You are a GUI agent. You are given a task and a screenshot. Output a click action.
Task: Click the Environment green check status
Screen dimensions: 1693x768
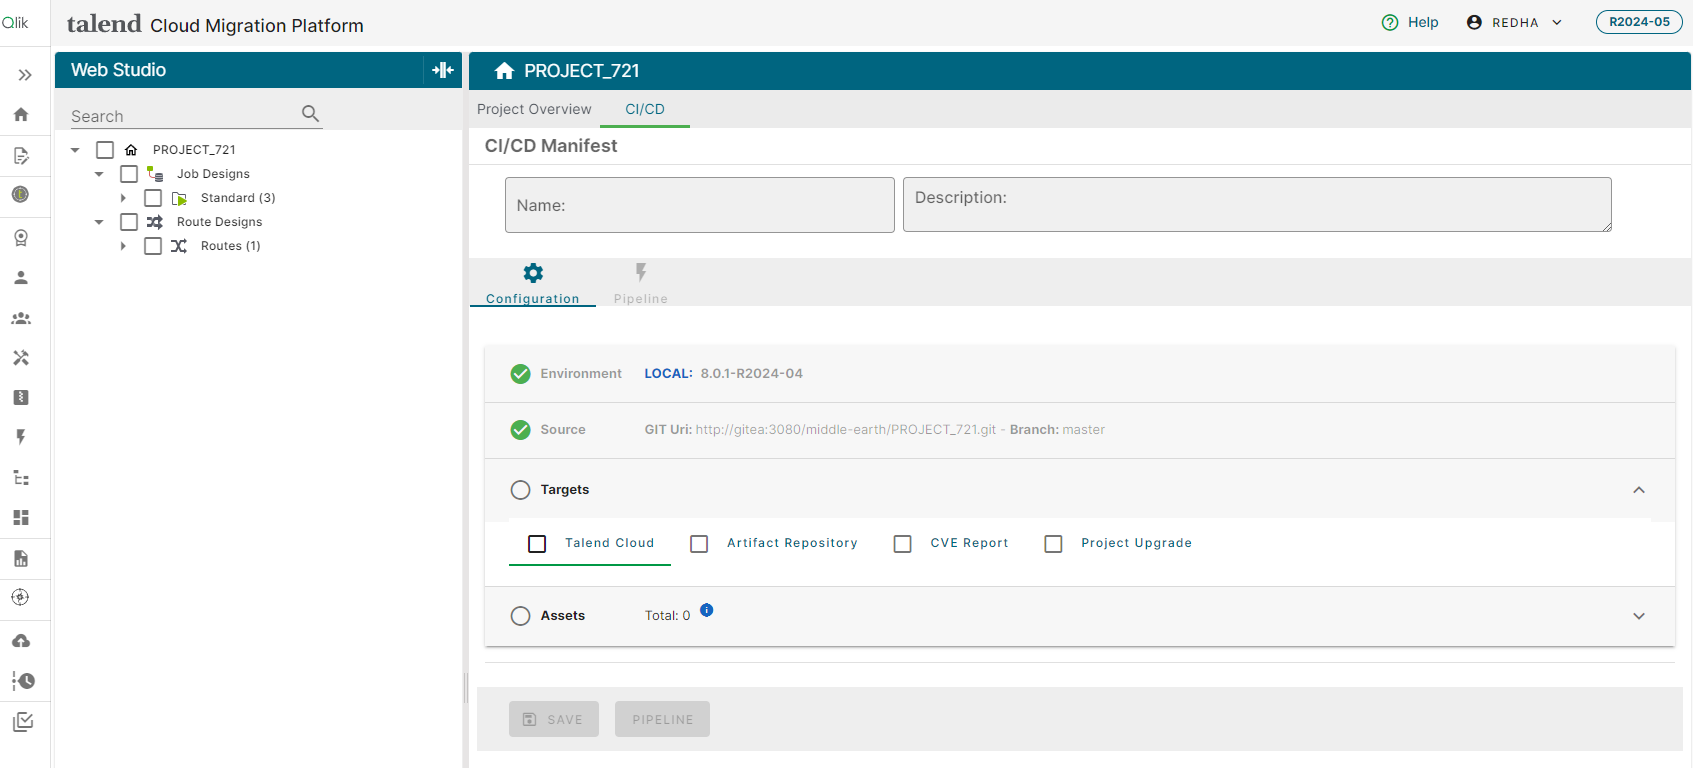(x=521, y=374)
